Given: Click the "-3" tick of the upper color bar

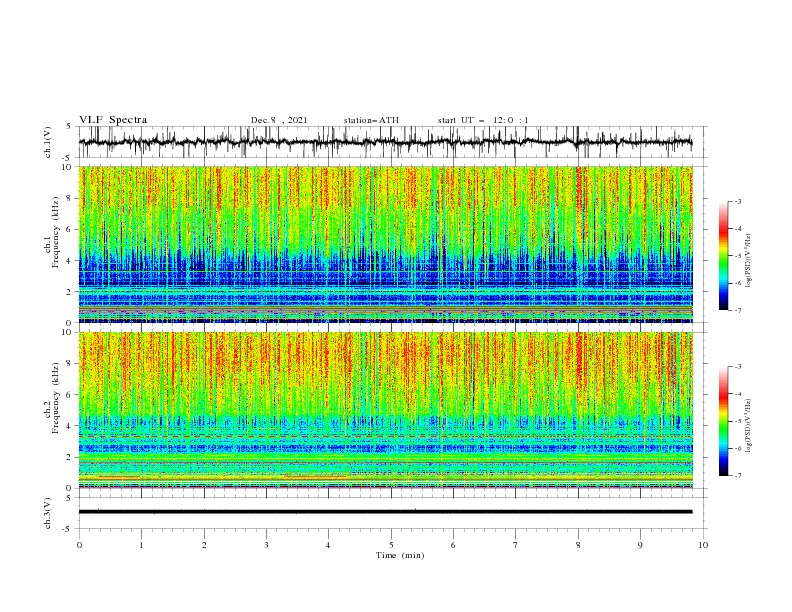Looking at the screenshot, I should pyautogui.click(x=737, y=201).
